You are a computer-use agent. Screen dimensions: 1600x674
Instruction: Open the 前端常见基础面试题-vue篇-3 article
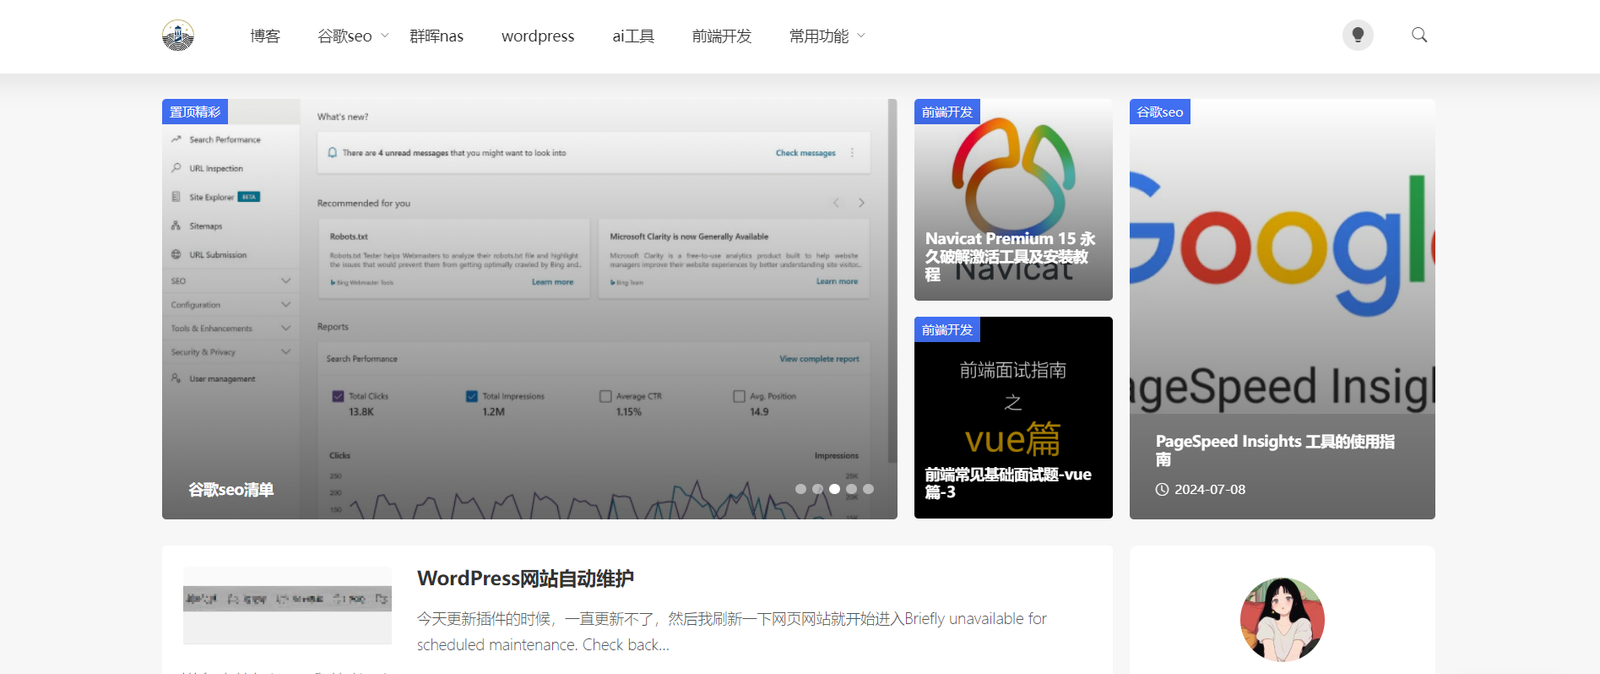[1008, 483]
